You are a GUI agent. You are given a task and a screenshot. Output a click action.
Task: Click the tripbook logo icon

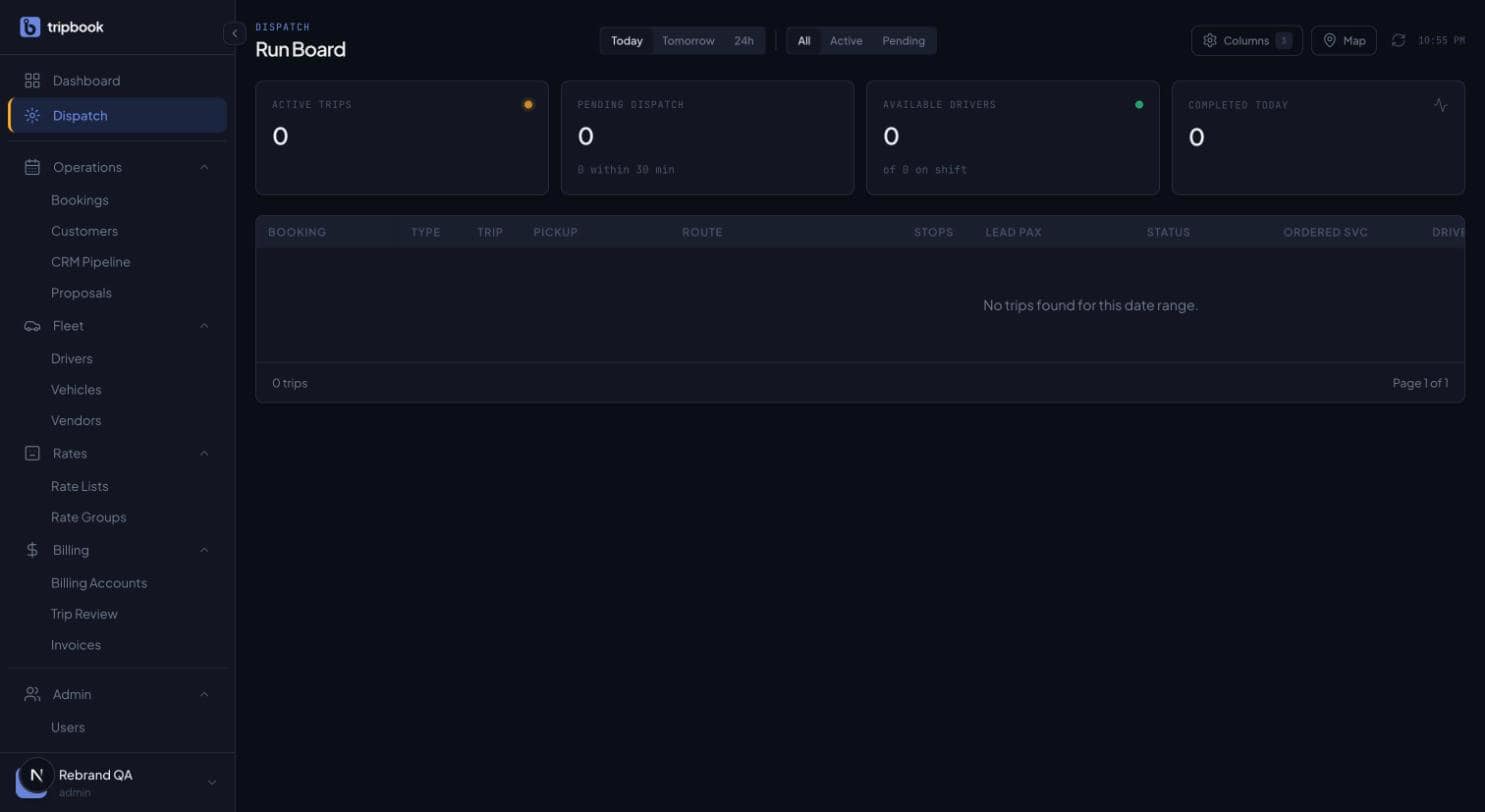(30, 27)
